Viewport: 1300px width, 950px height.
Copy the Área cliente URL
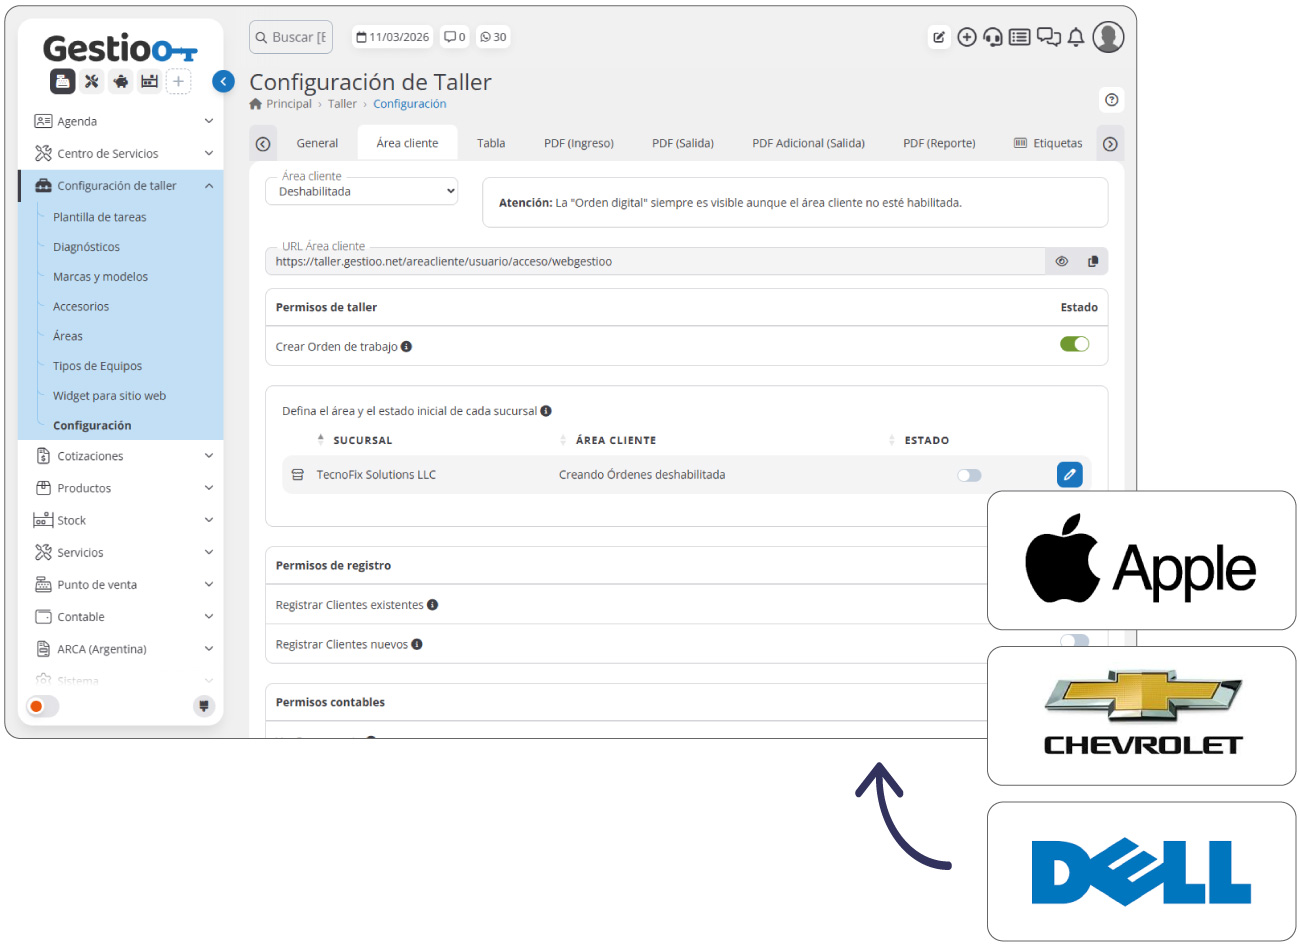1093,261
